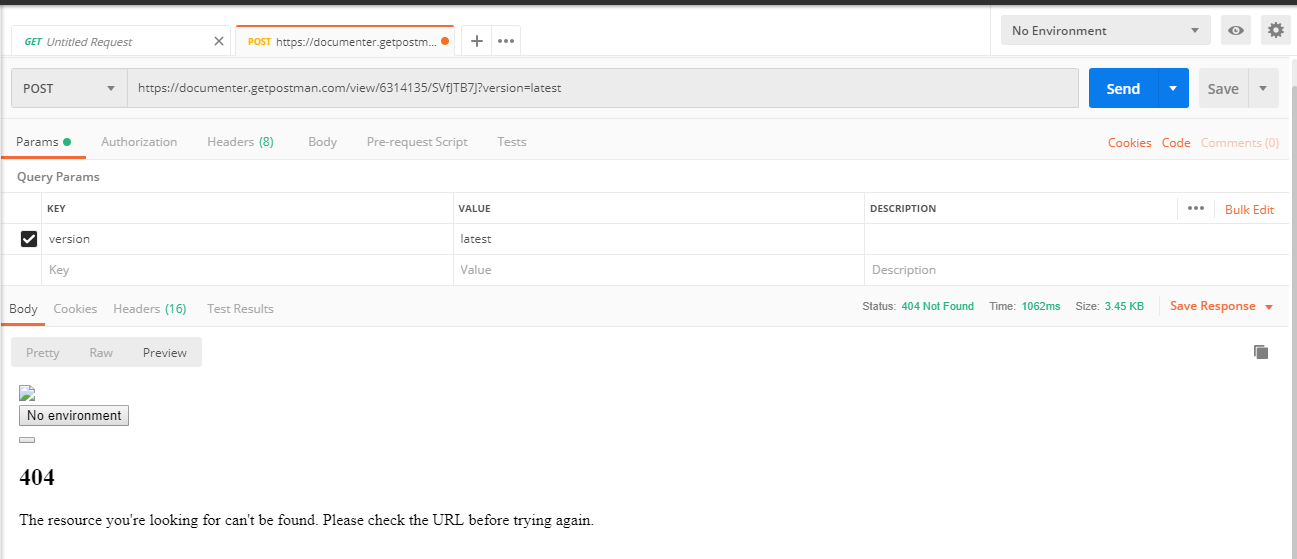This screenshot has width=1297, height=559.
Task: Click the empty Value placeholder field
Action: click(x=659, y=270)
